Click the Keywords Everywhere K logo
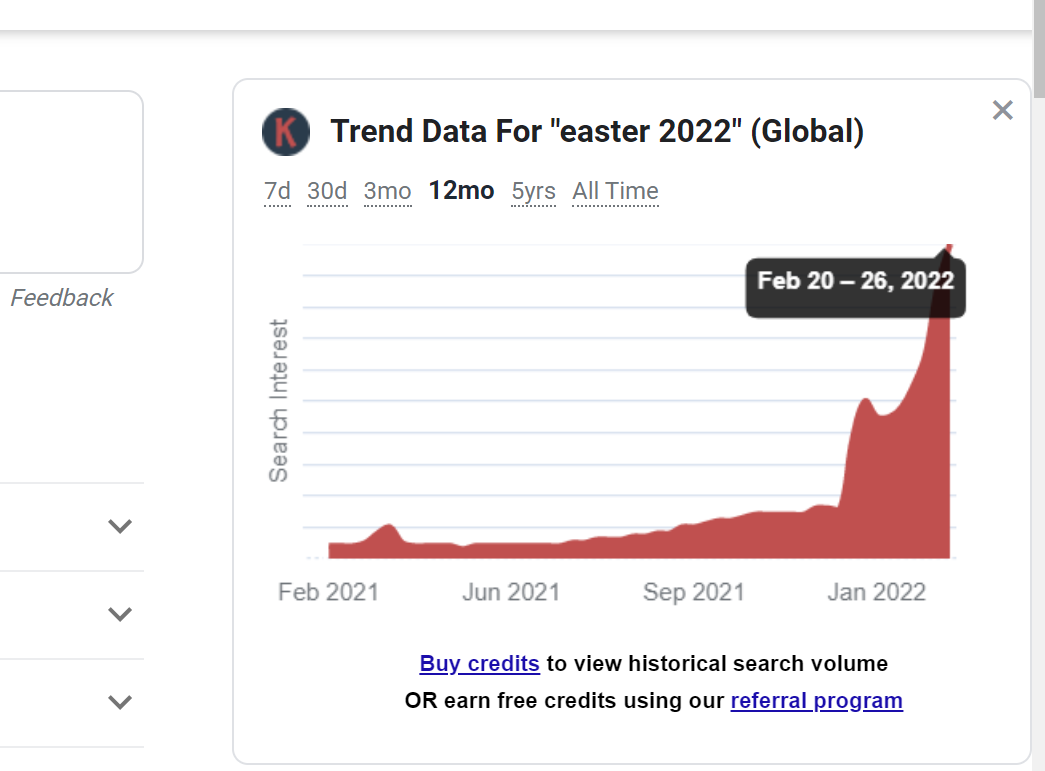Screen dimensions: 1045x771 pos(286,132)
